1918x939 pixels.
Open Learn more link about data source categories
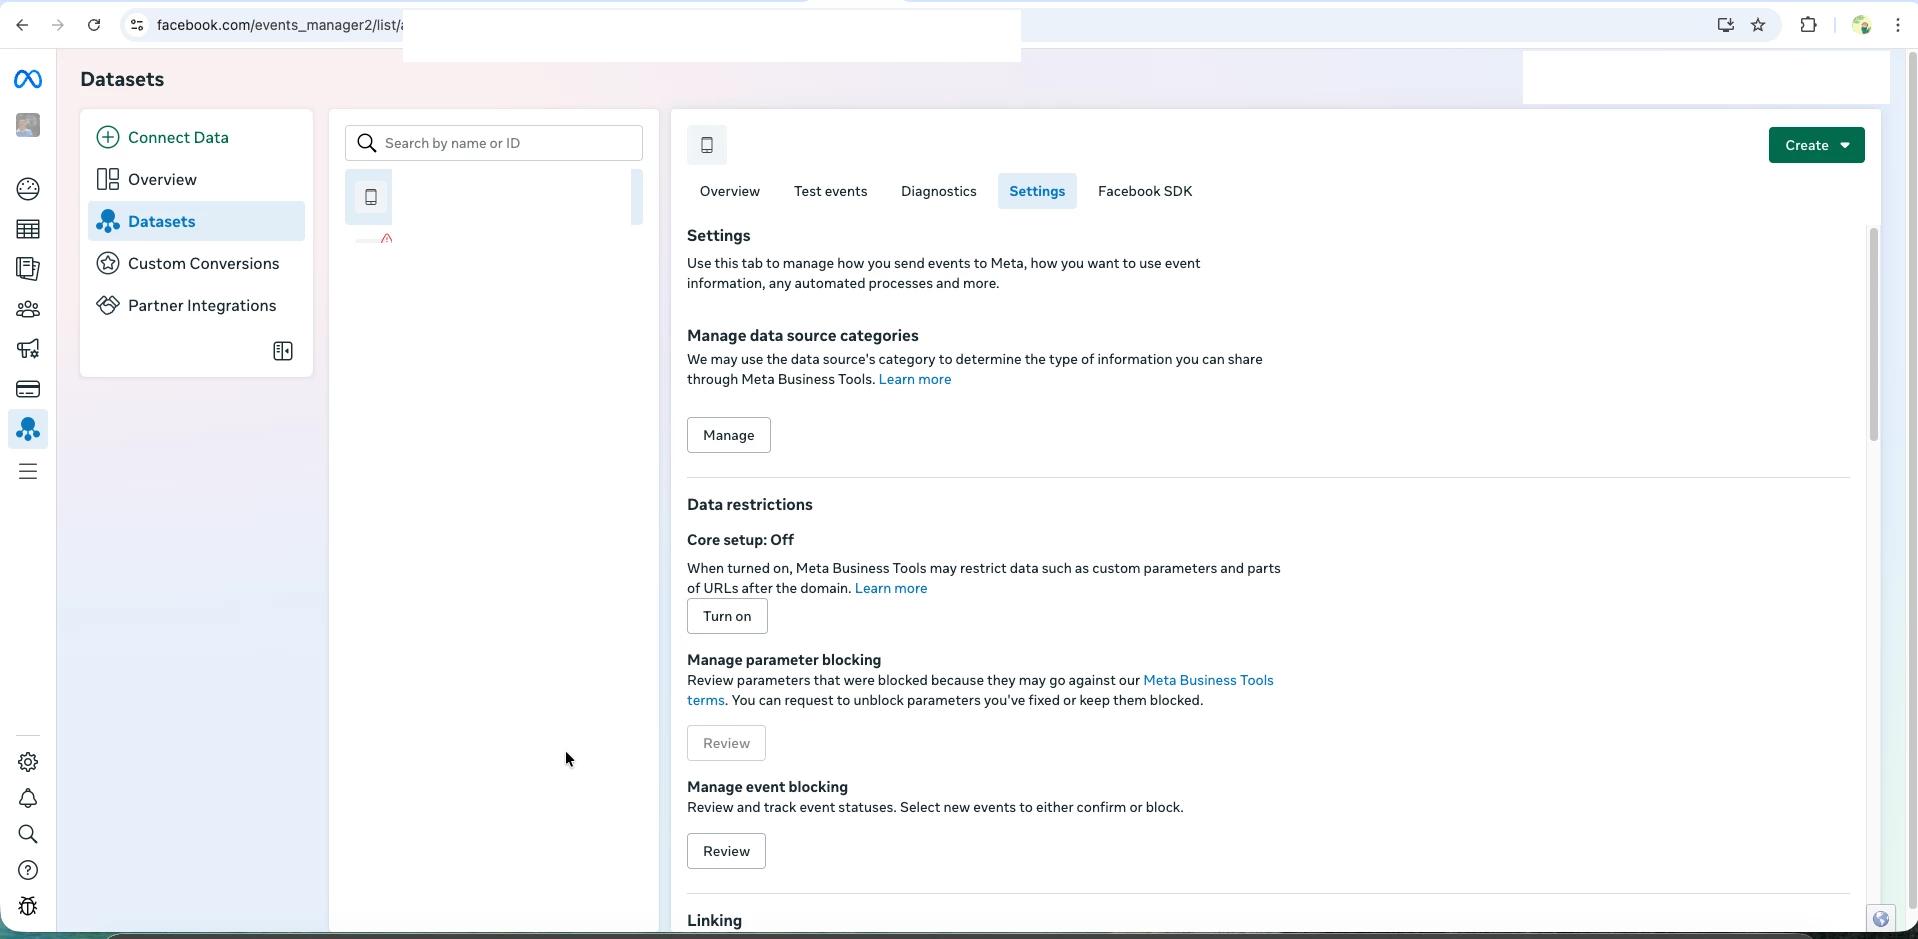[x=915, y=379]
